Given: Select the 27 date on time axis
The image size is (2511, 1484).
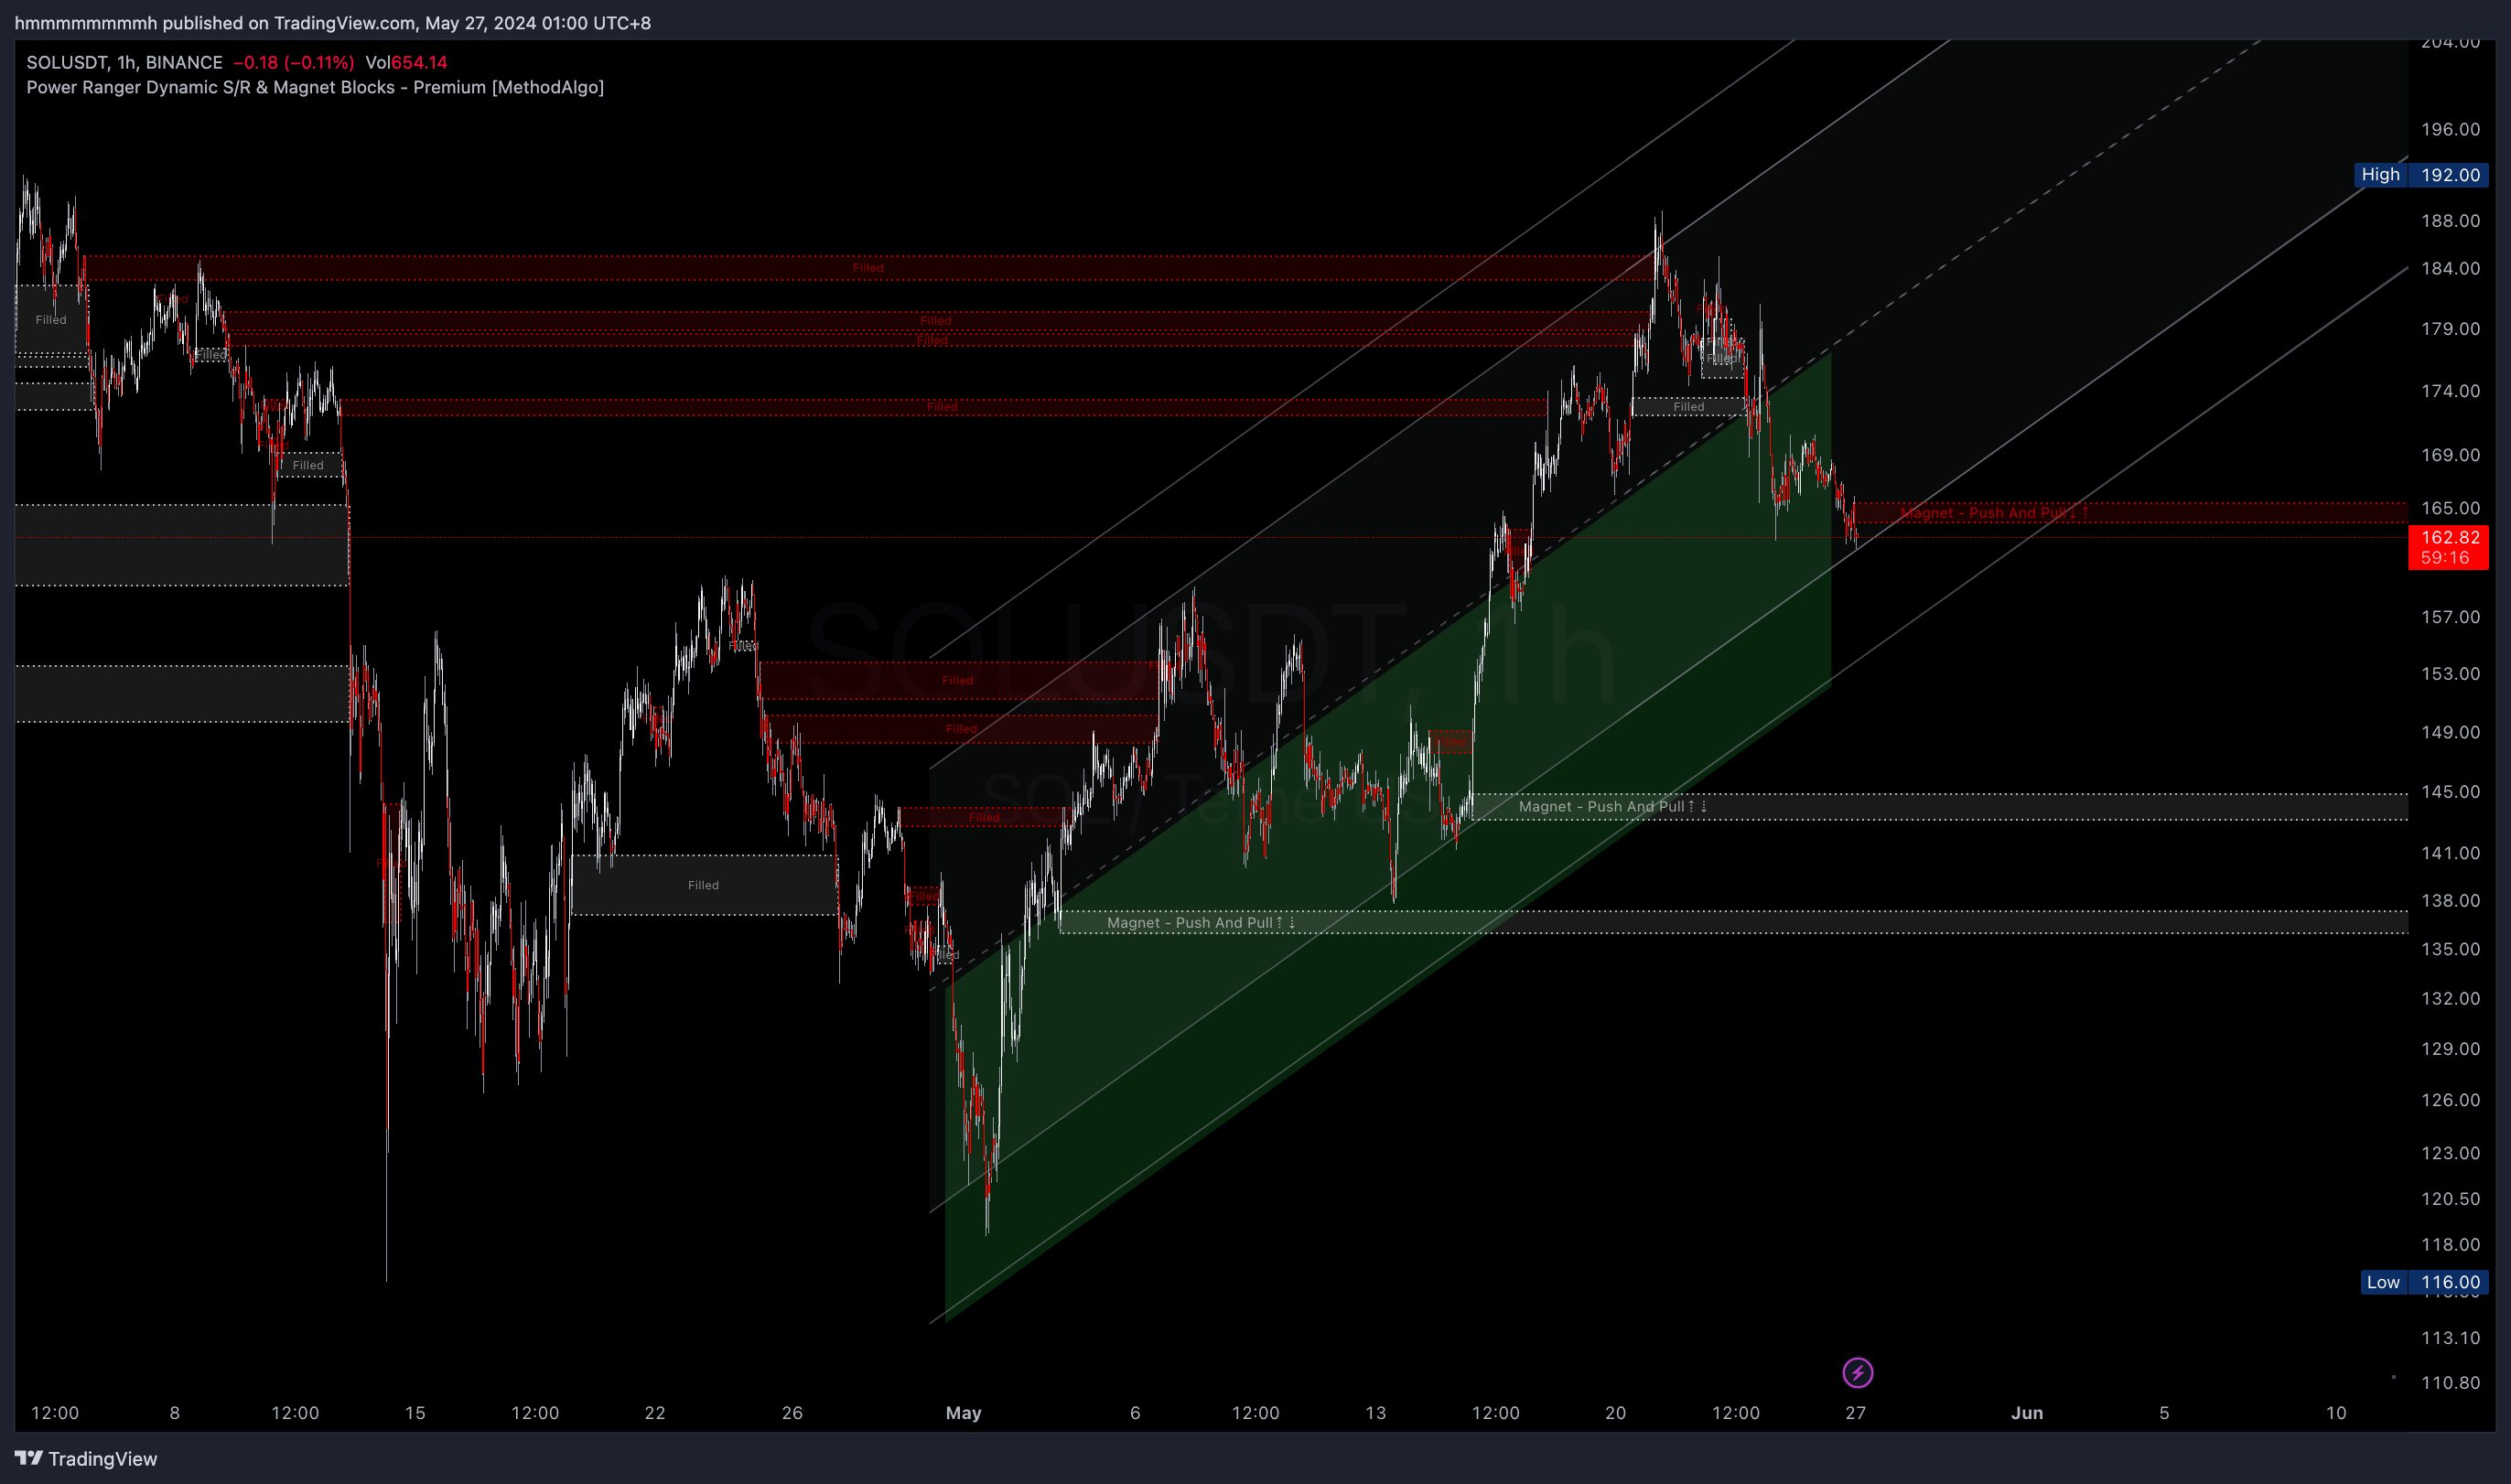Looking at the screenshot, I should tap(1855, 1412).
